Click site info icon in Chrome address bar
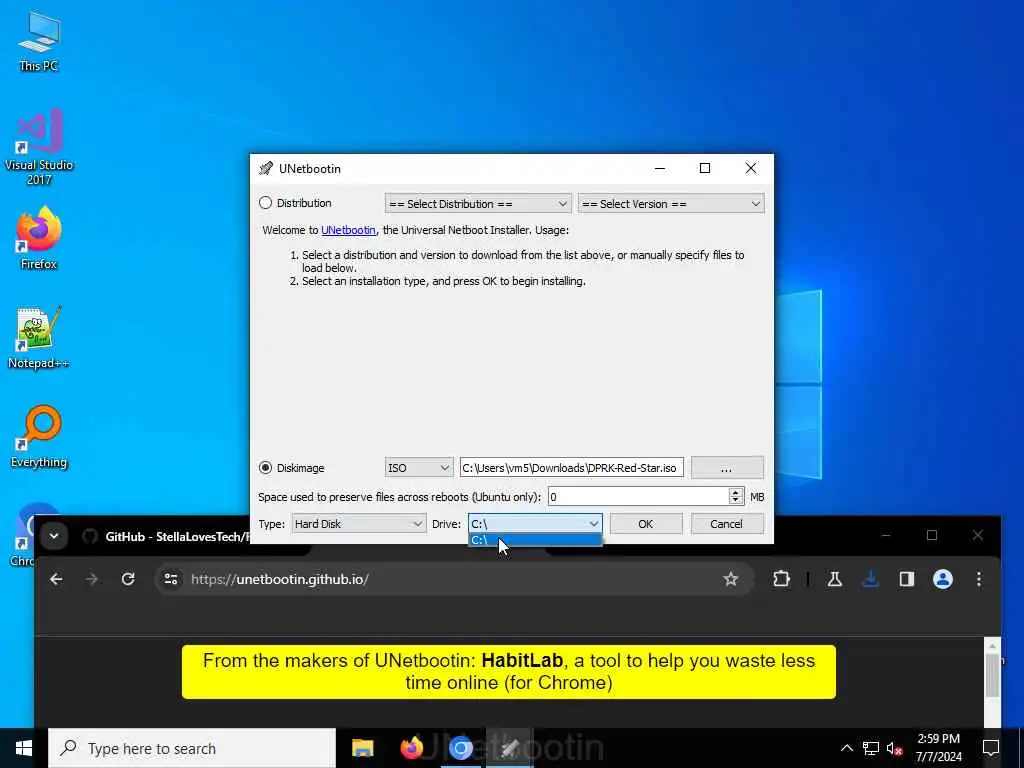This screenshot has width=1024, height=768. click(x=171, y=579)
